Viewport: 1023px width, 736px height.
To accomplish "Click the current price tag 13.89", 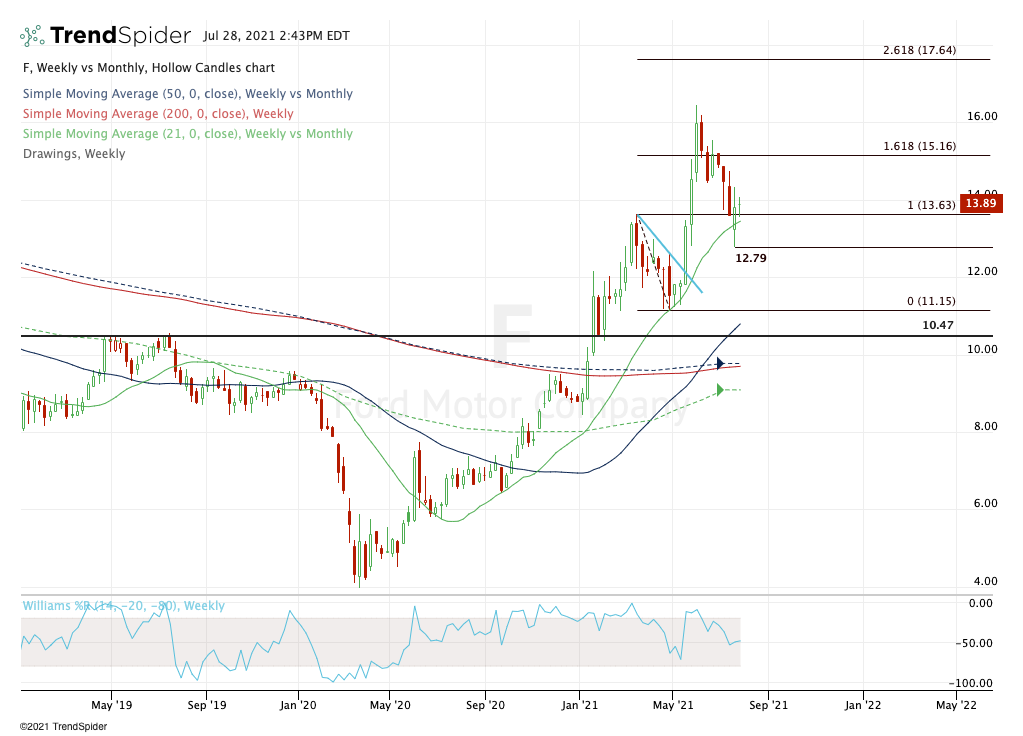I will coord(981,203).
